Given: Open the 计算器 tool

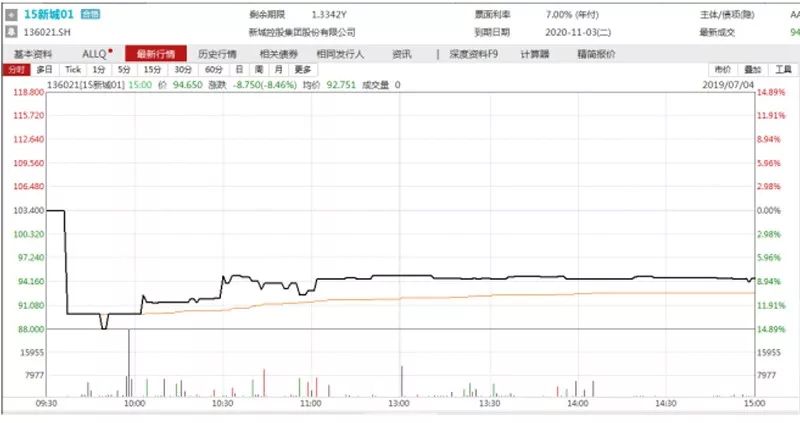Looking at the screenshot, I should click(535, 54).
